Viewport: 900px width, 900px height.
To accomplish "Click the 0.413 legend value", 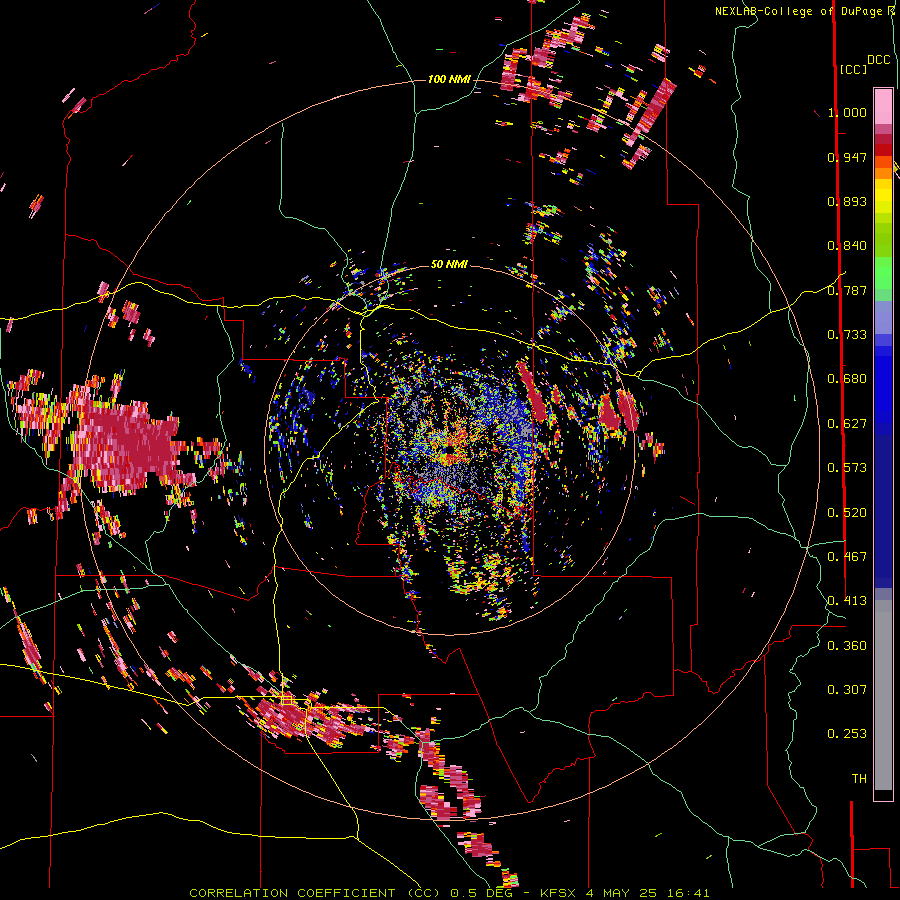I will (x=847, y=601).
